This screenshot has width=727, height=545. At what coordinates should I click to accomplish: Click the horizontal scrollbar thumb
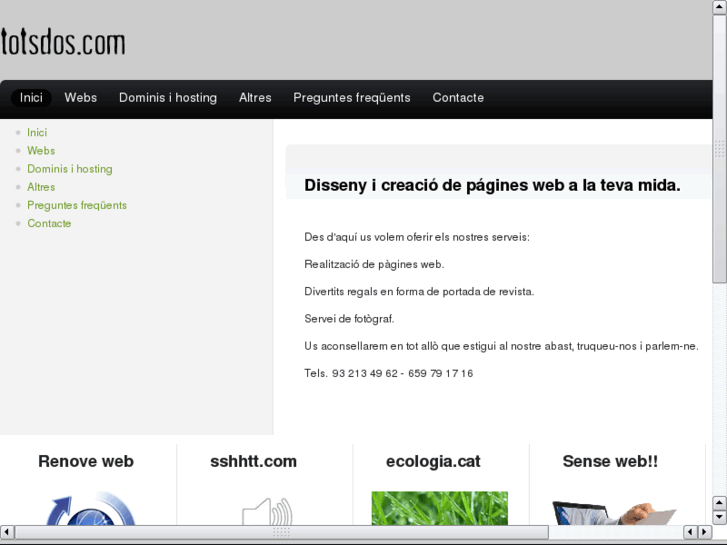pos(281,532)
